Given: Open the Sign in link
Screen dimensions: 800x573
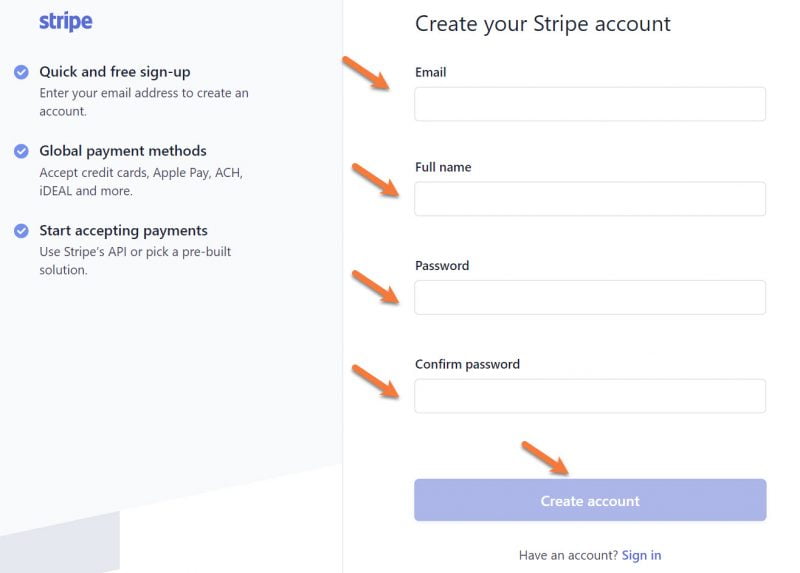Looking at the screenshot, I should 641,555.
